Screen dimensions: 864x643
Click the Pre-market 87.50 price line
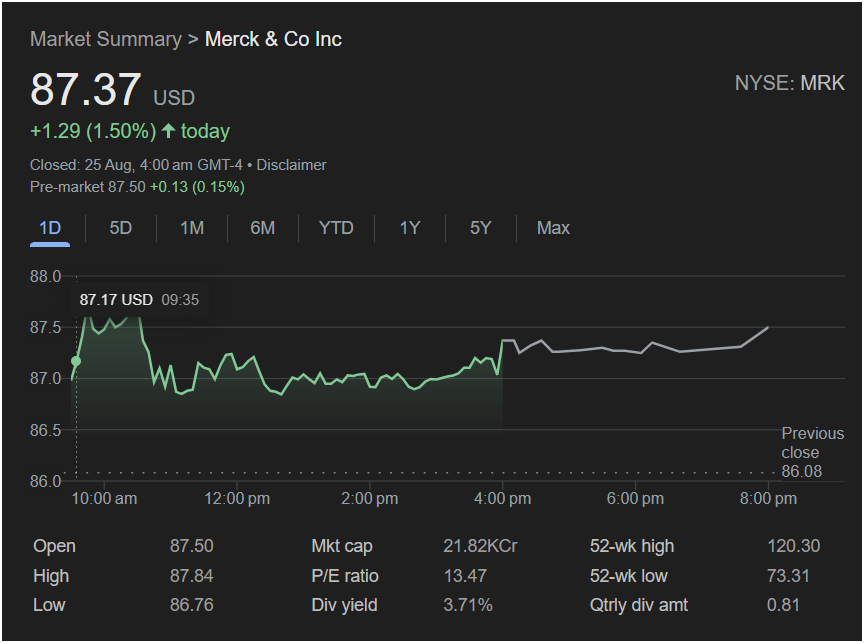(x=137, y=187)
